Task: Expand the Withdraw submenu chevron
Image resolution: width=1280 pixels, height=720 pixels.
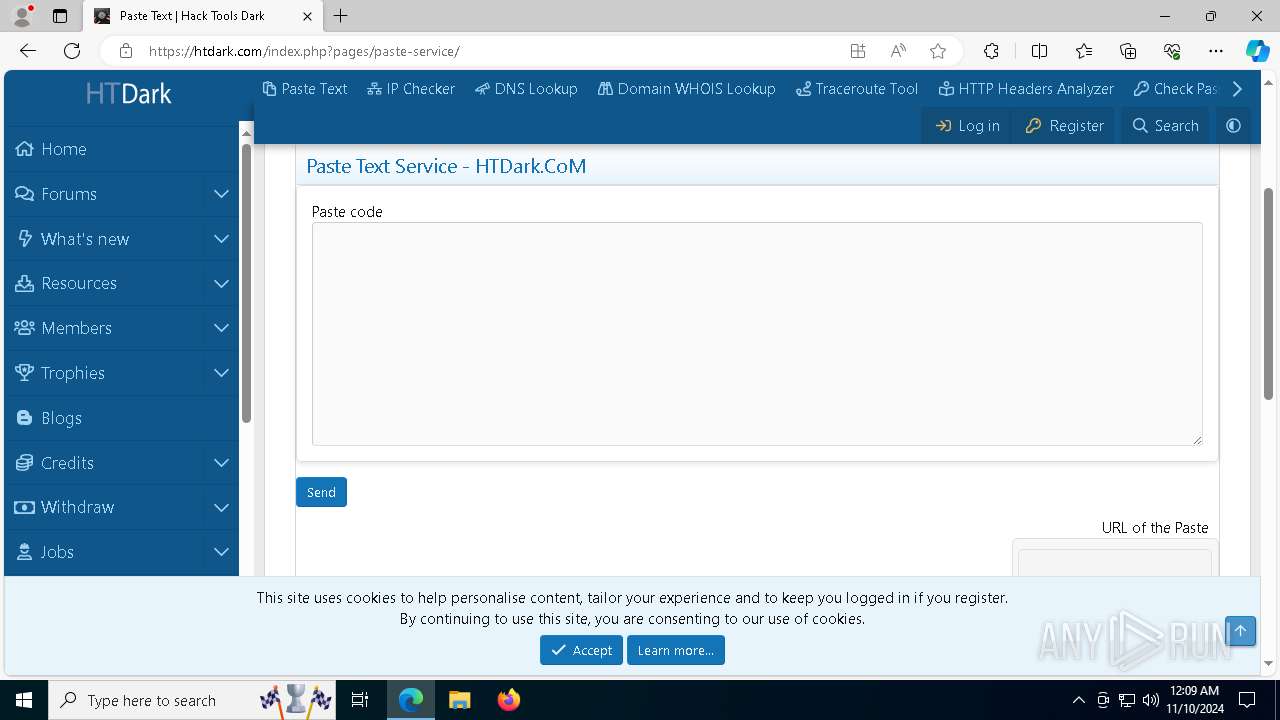Action: (222, 507)
